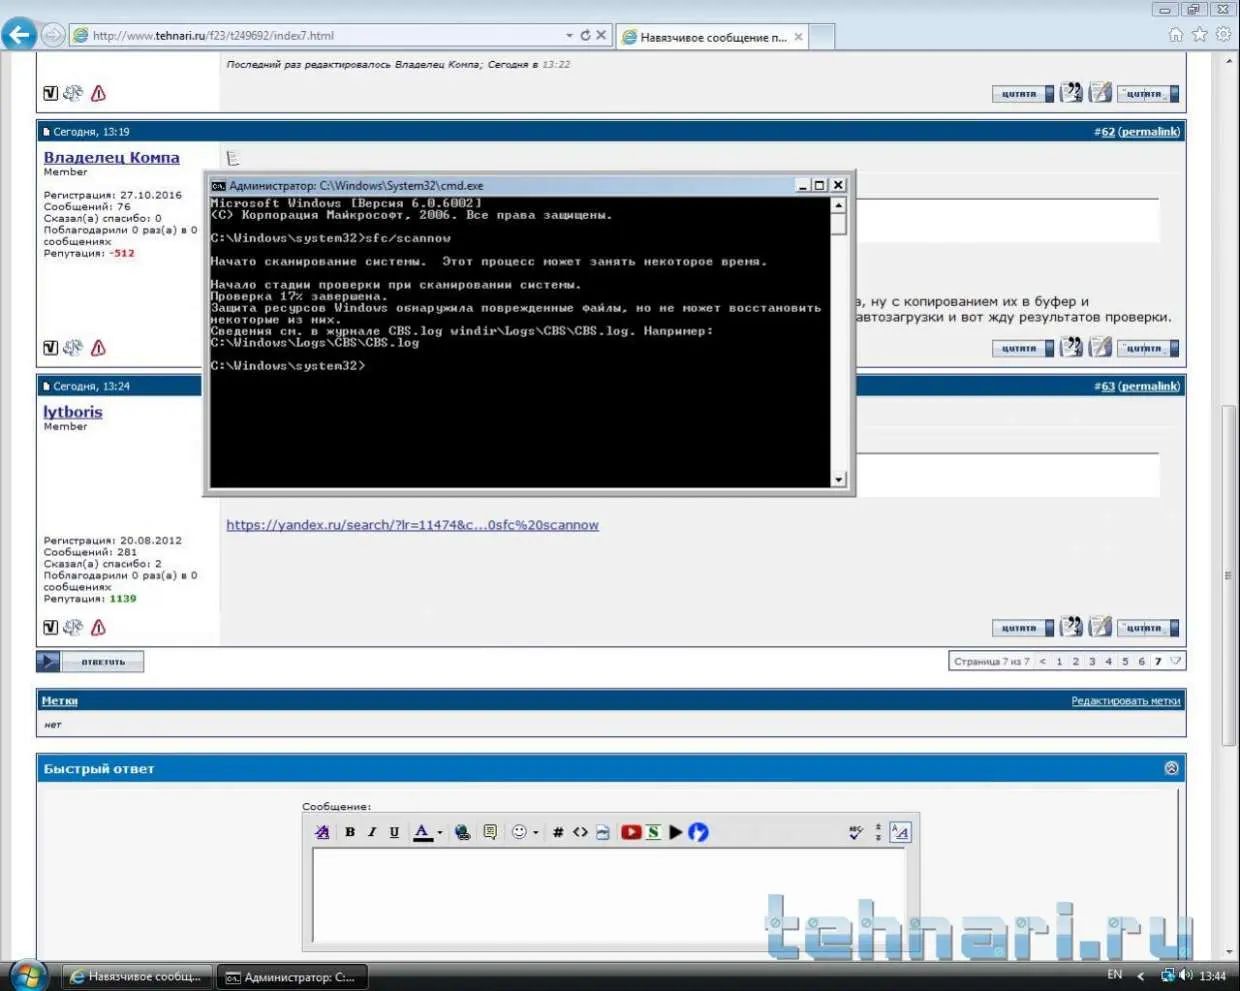Toggle italic formatting in quick reply
Screen dimensions: 1240x991
[372, 832]
